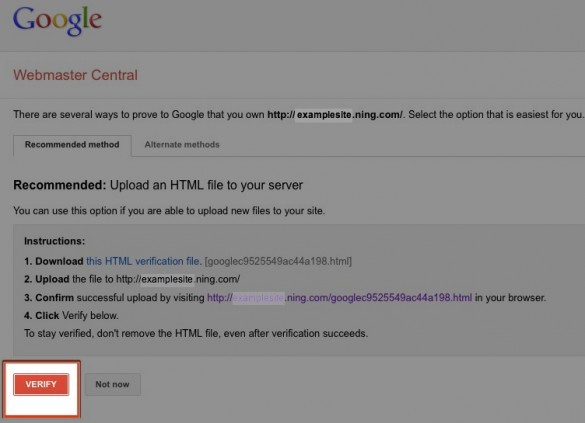Click the red VERIFY button
Image resolution: width=585 pixels, height=423 pixels.
tap(41, 384)
